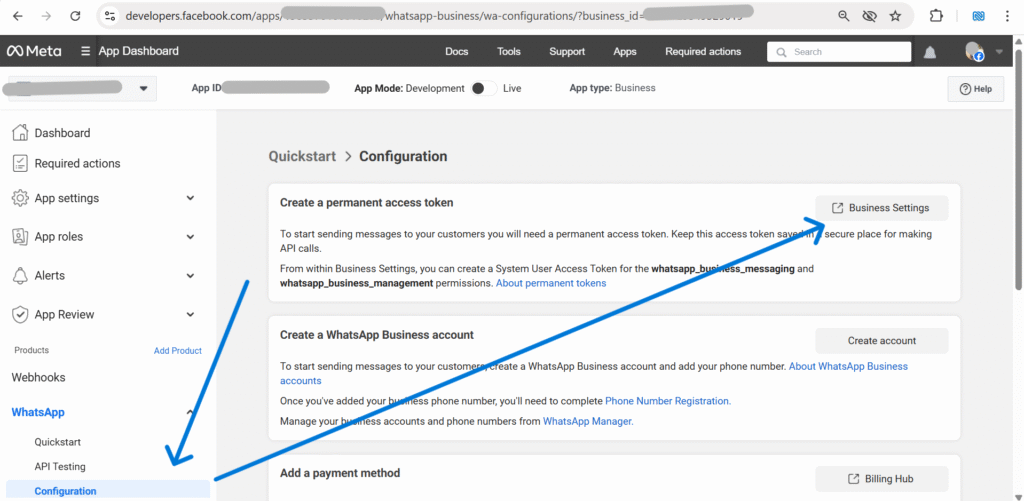Click the notifications bell icon
This screenshot has height=501, width=1024.
[x=930, y=52]
